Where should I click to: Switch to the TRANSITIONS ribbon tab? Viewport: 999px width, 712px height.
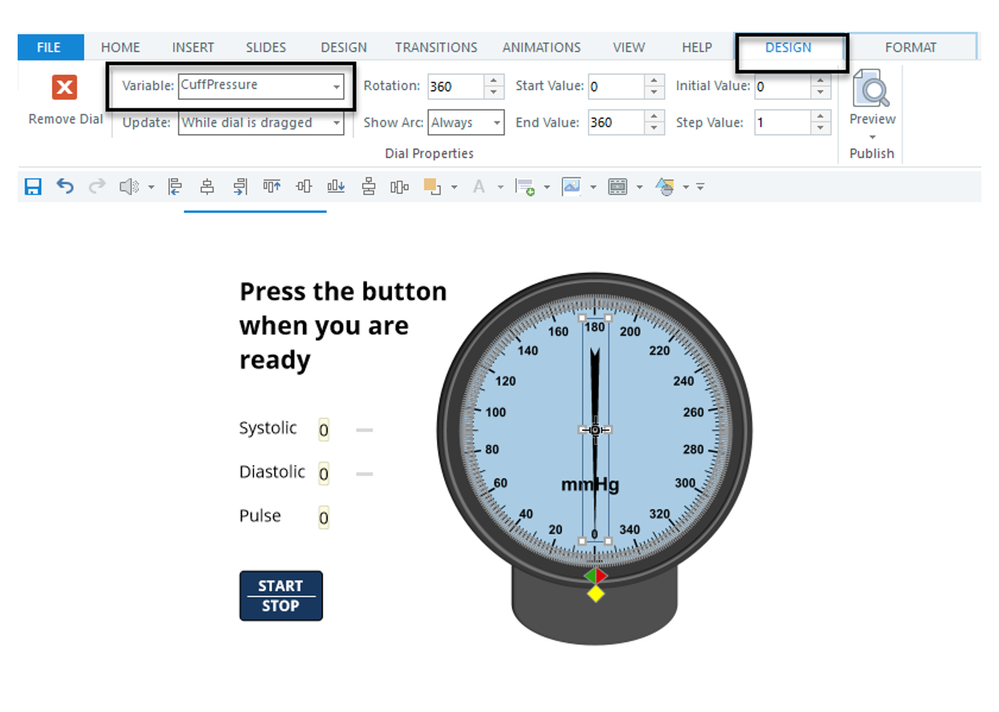tap(436, 47)
